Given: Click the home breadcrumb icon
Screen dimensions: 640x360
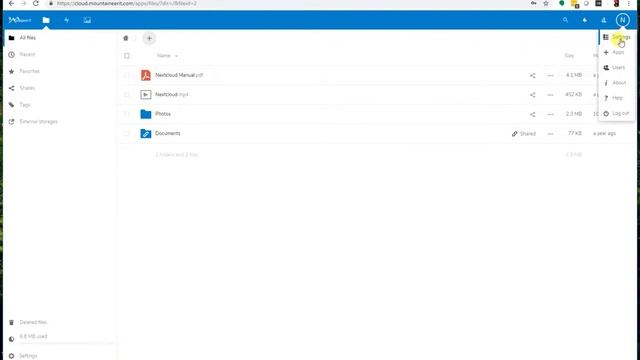Looking at the screenshot, I should coord(126,38).
